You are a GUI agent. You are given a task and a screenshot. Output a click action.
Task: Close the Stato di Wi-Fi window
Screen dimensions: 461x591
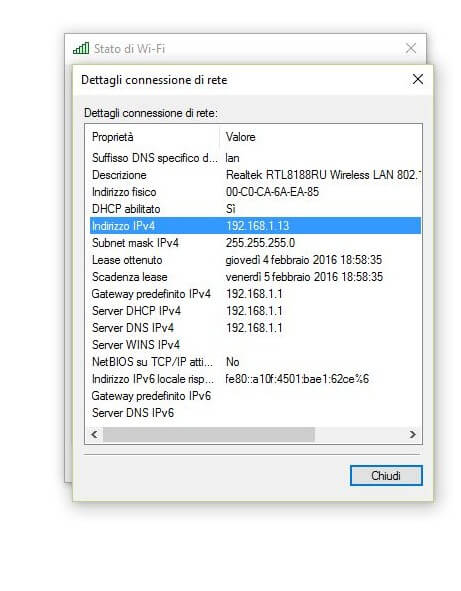pyautogui.click(x=411, y=48)
